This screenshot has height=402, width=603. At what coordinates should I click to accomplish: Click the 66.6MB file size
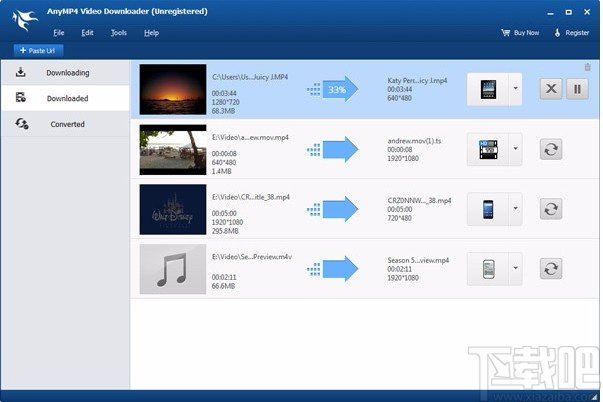point(223,286)
